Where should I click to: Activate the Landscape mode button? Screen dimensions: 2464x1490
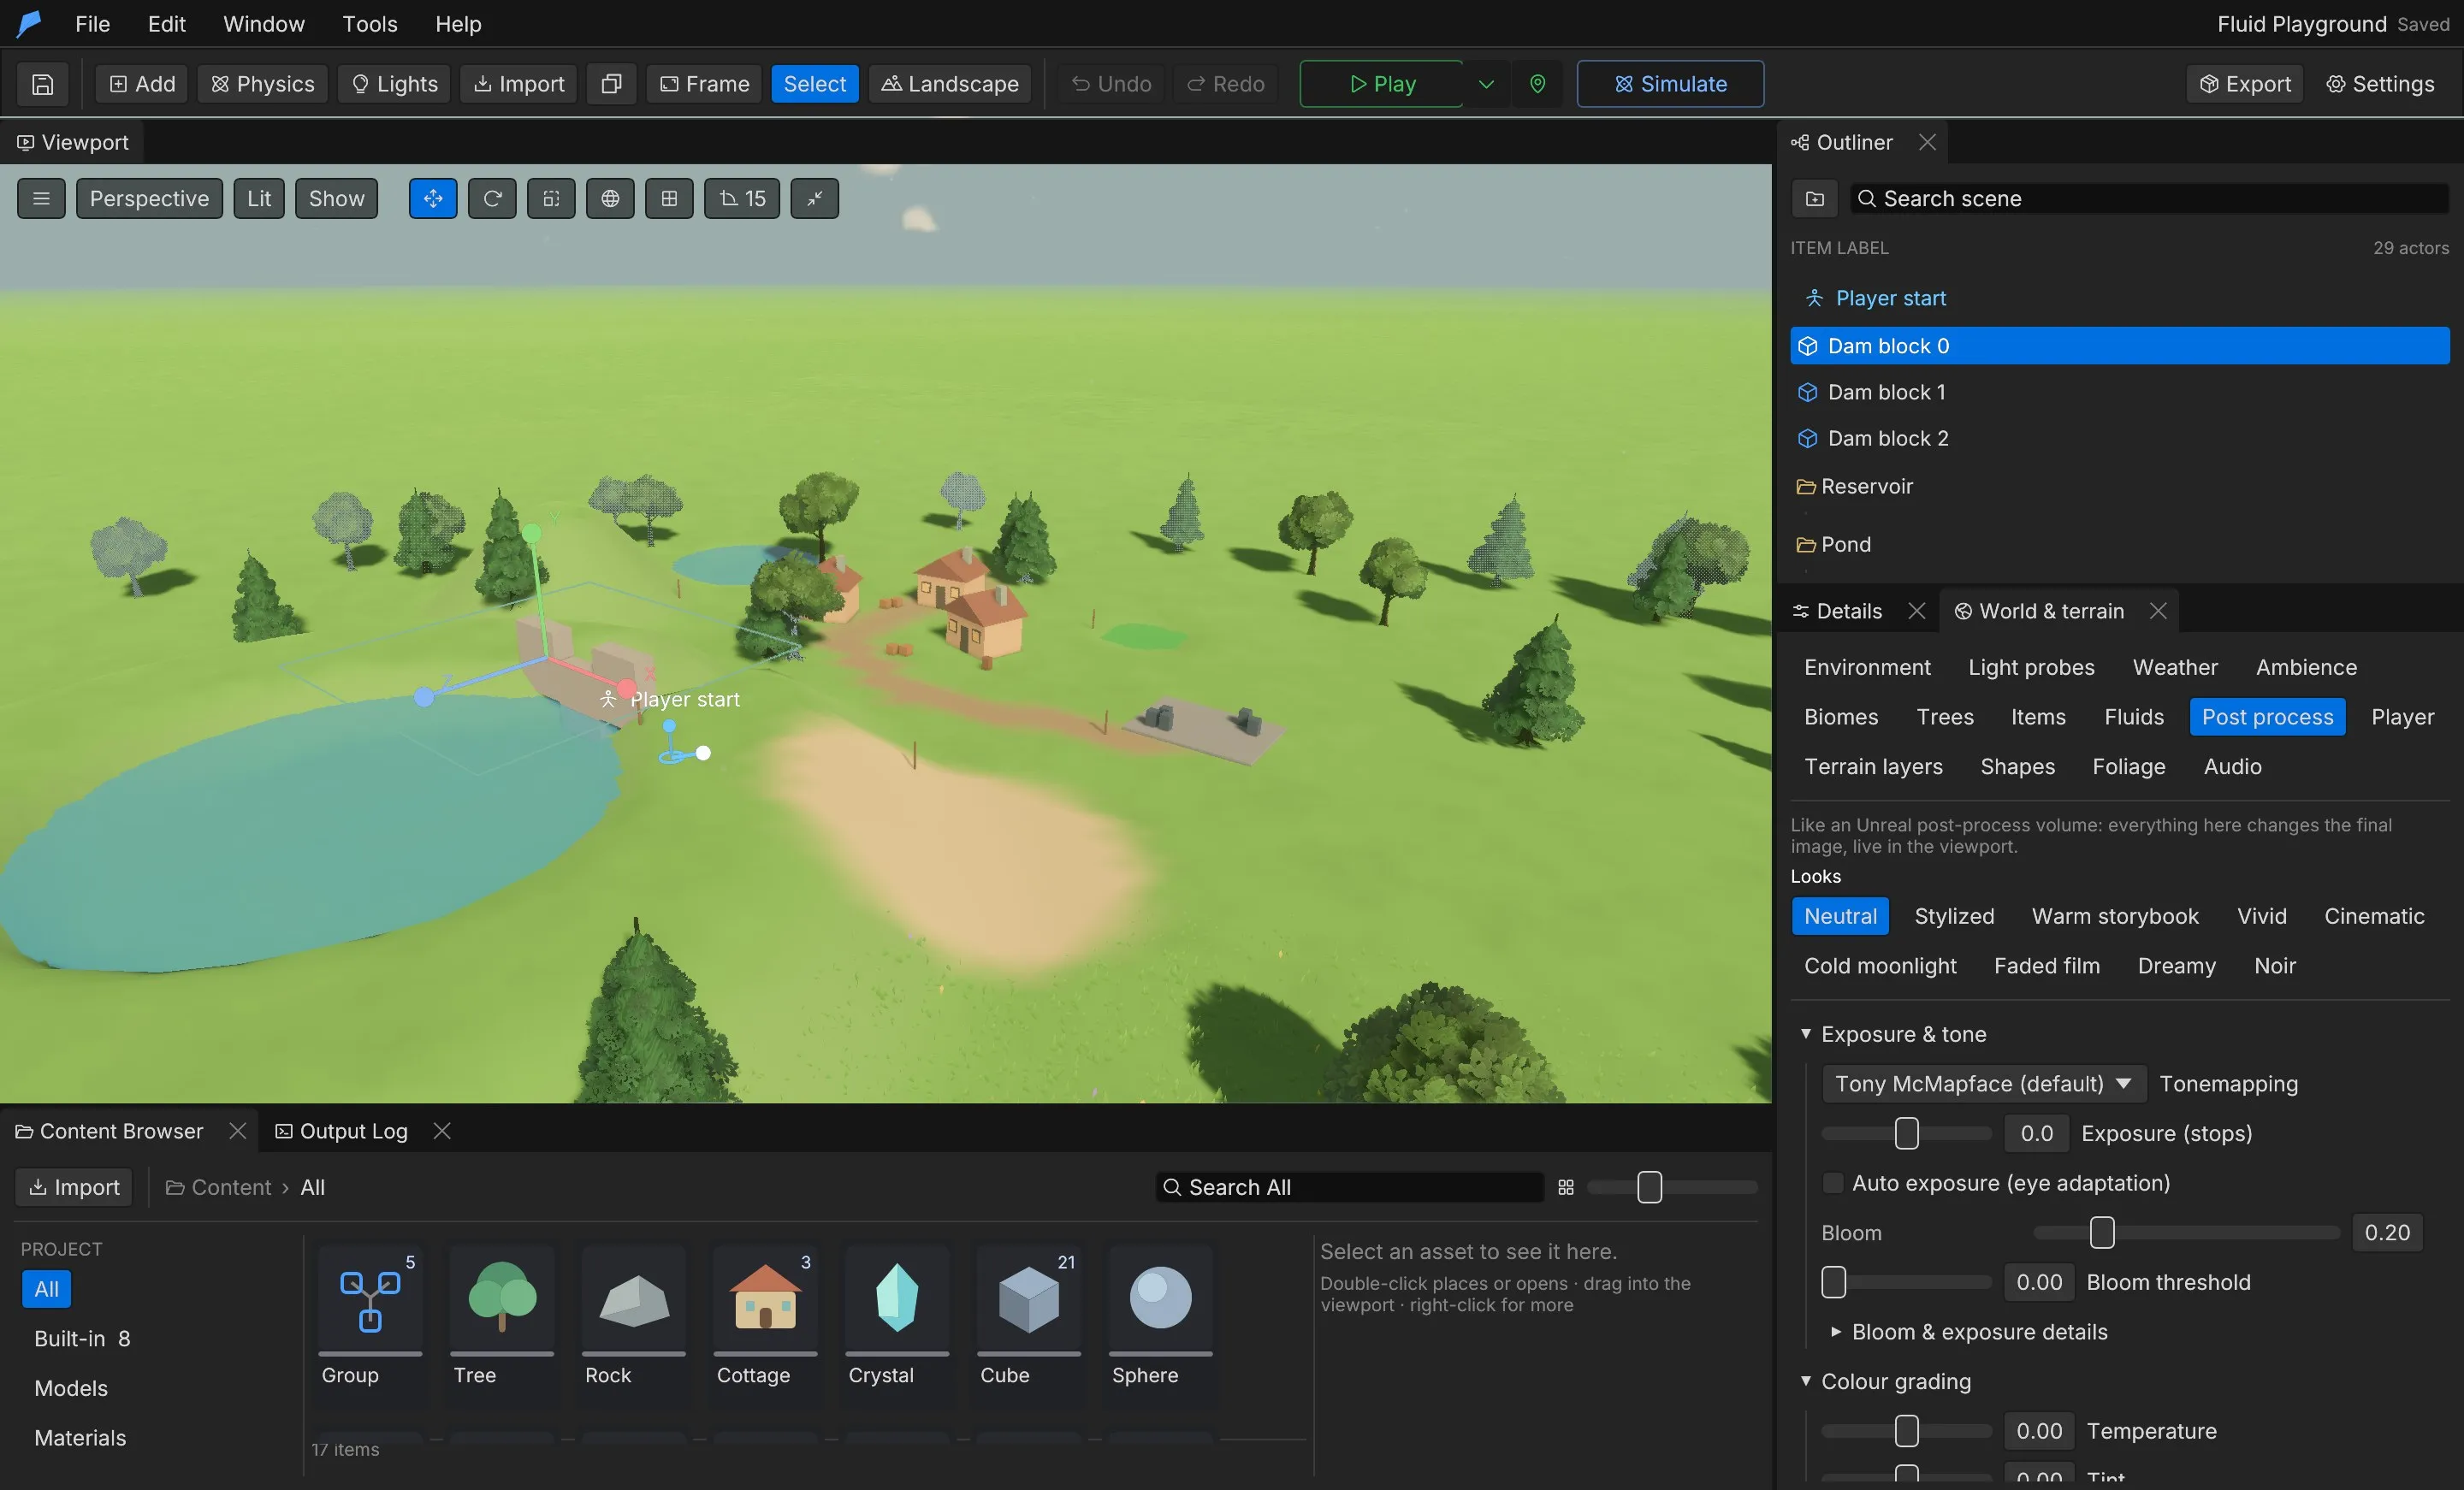coord(950,84)
